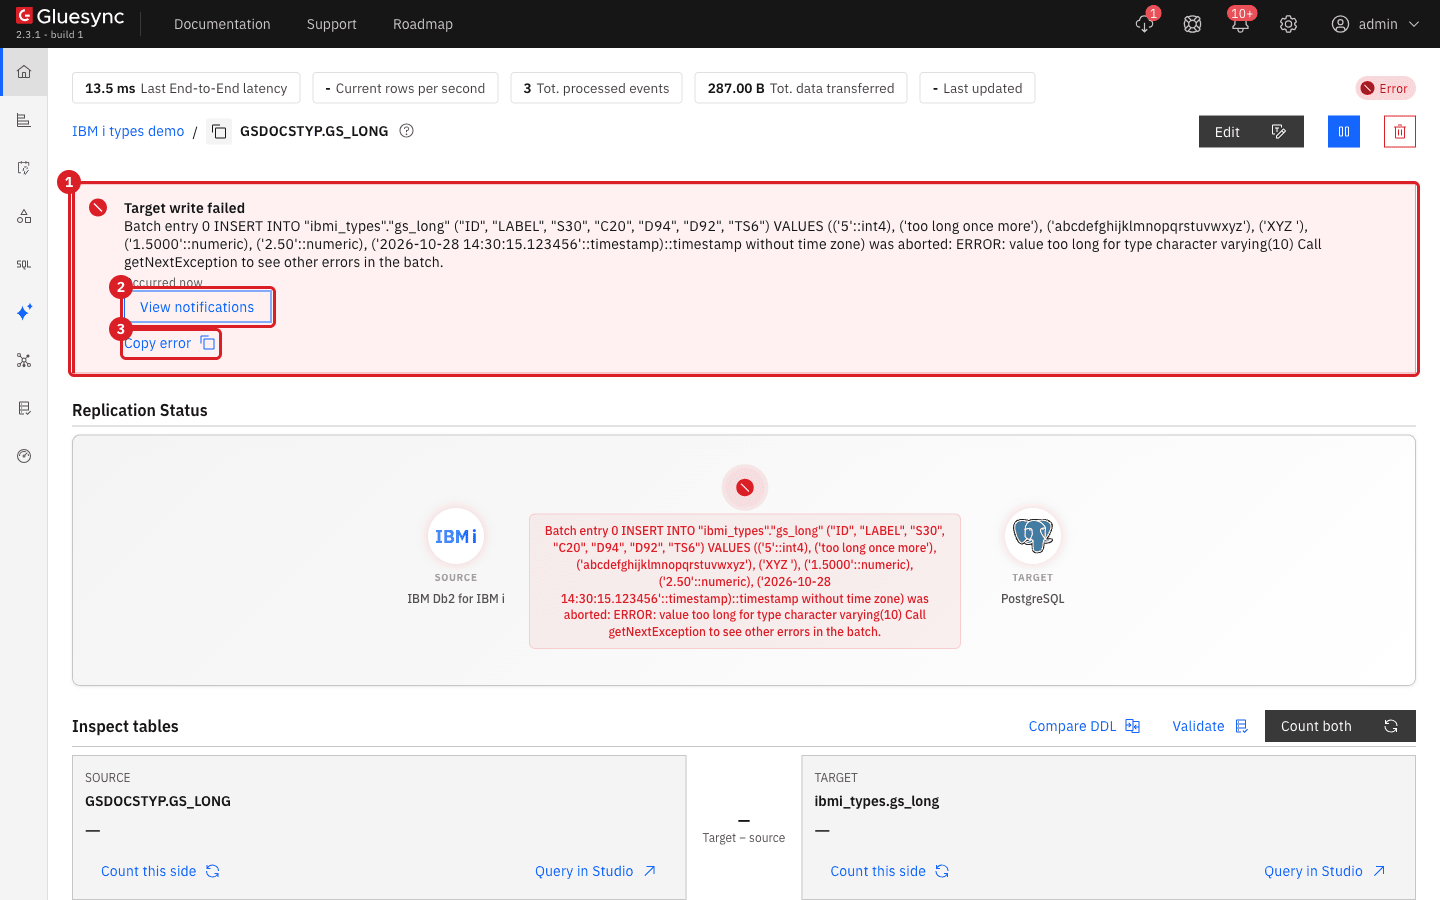Image resolution: width=1440 pixels, height=900 pixels.
Task: Click the red trash delete button
Action: tap(1400, 131)
